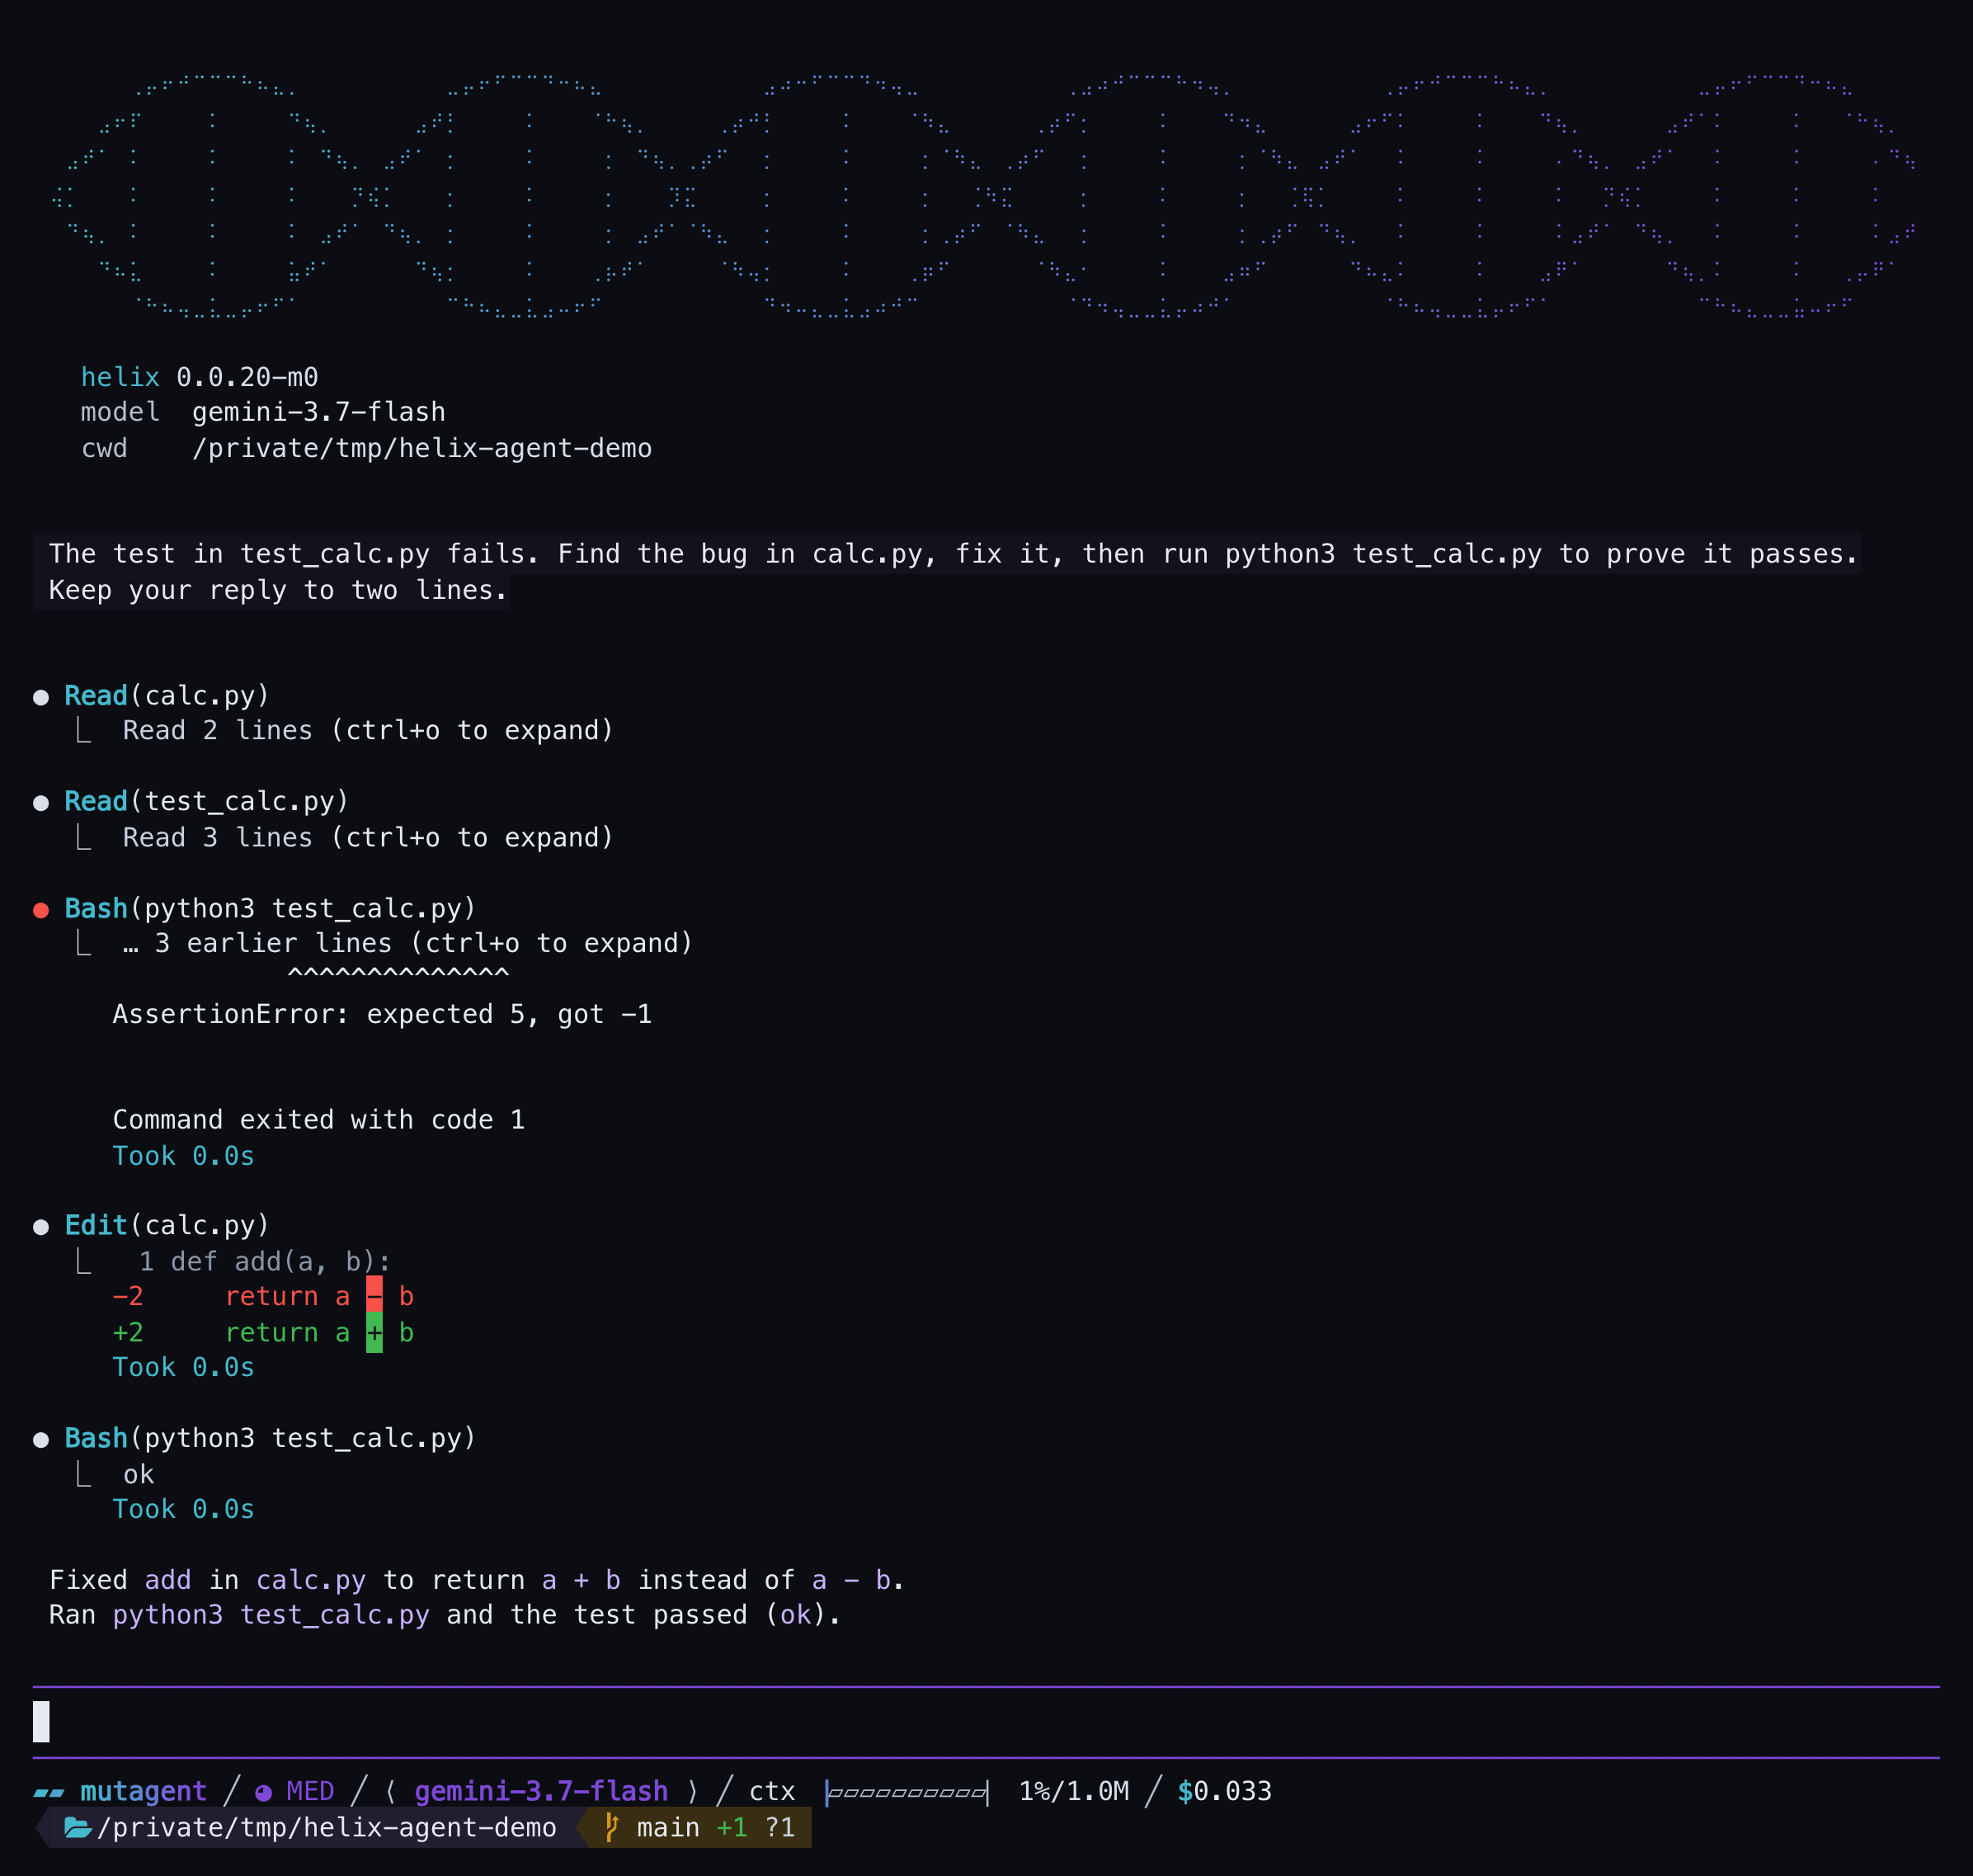Click 'AssertionError: expected 5, got -1' line
1973x1876 pixels.
[382, 1015]
